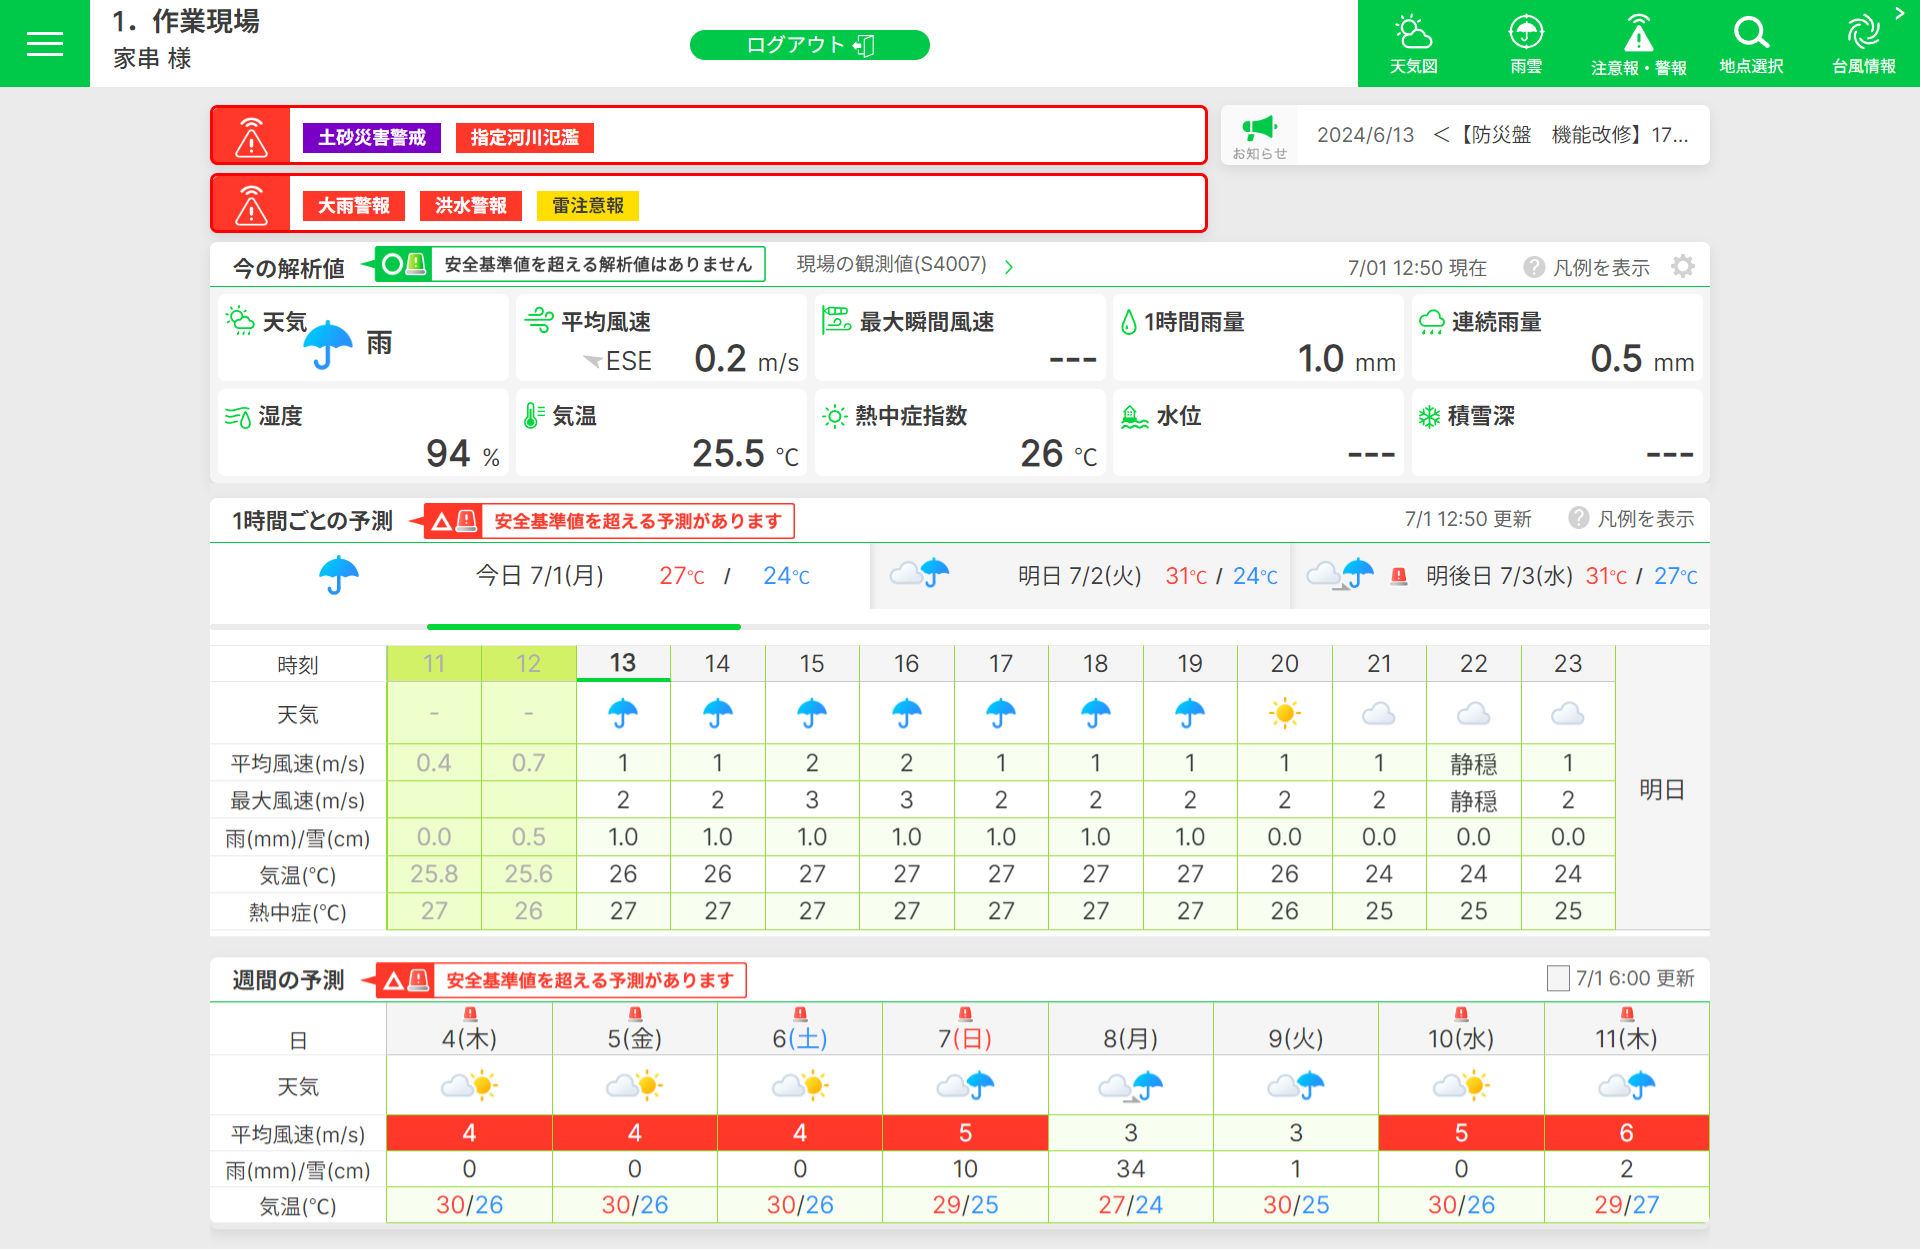The width and height of the screenshot is (1920, 1249).
Task: Click the 1時間雨量 drop icon
Action: point(1129,321)
